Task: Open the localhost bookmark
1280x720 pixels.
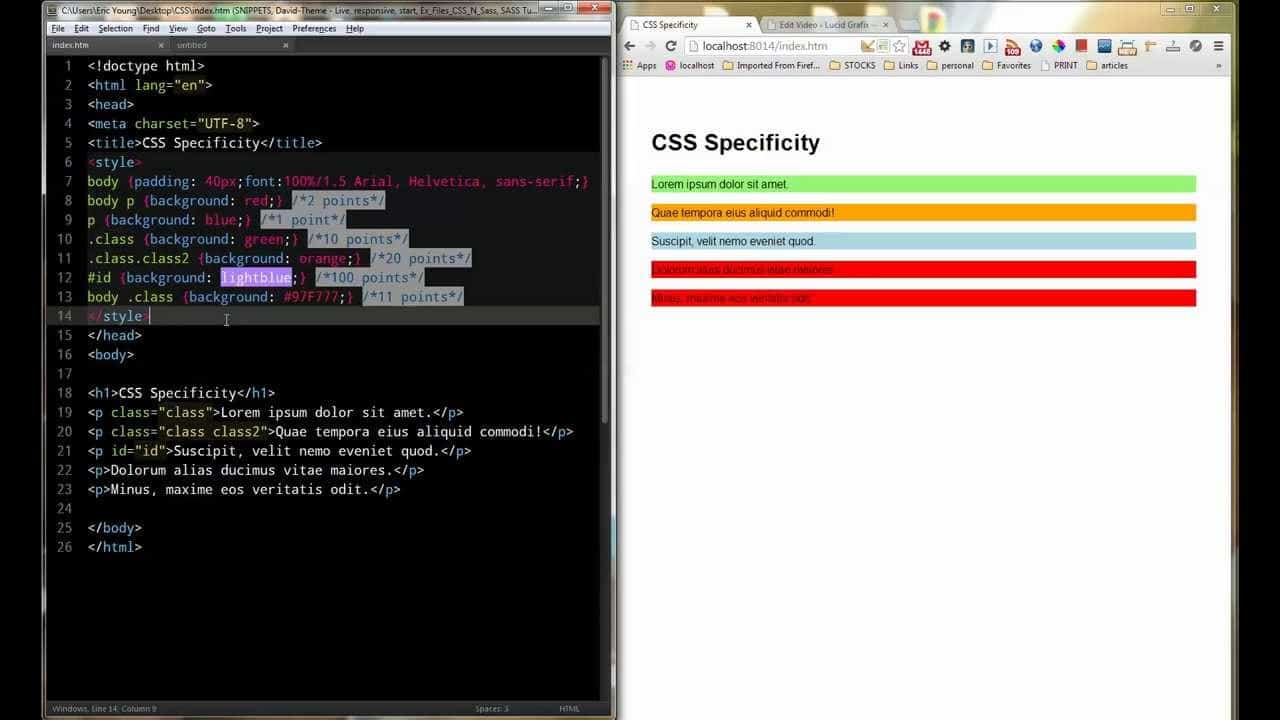Action: [690, 66]
